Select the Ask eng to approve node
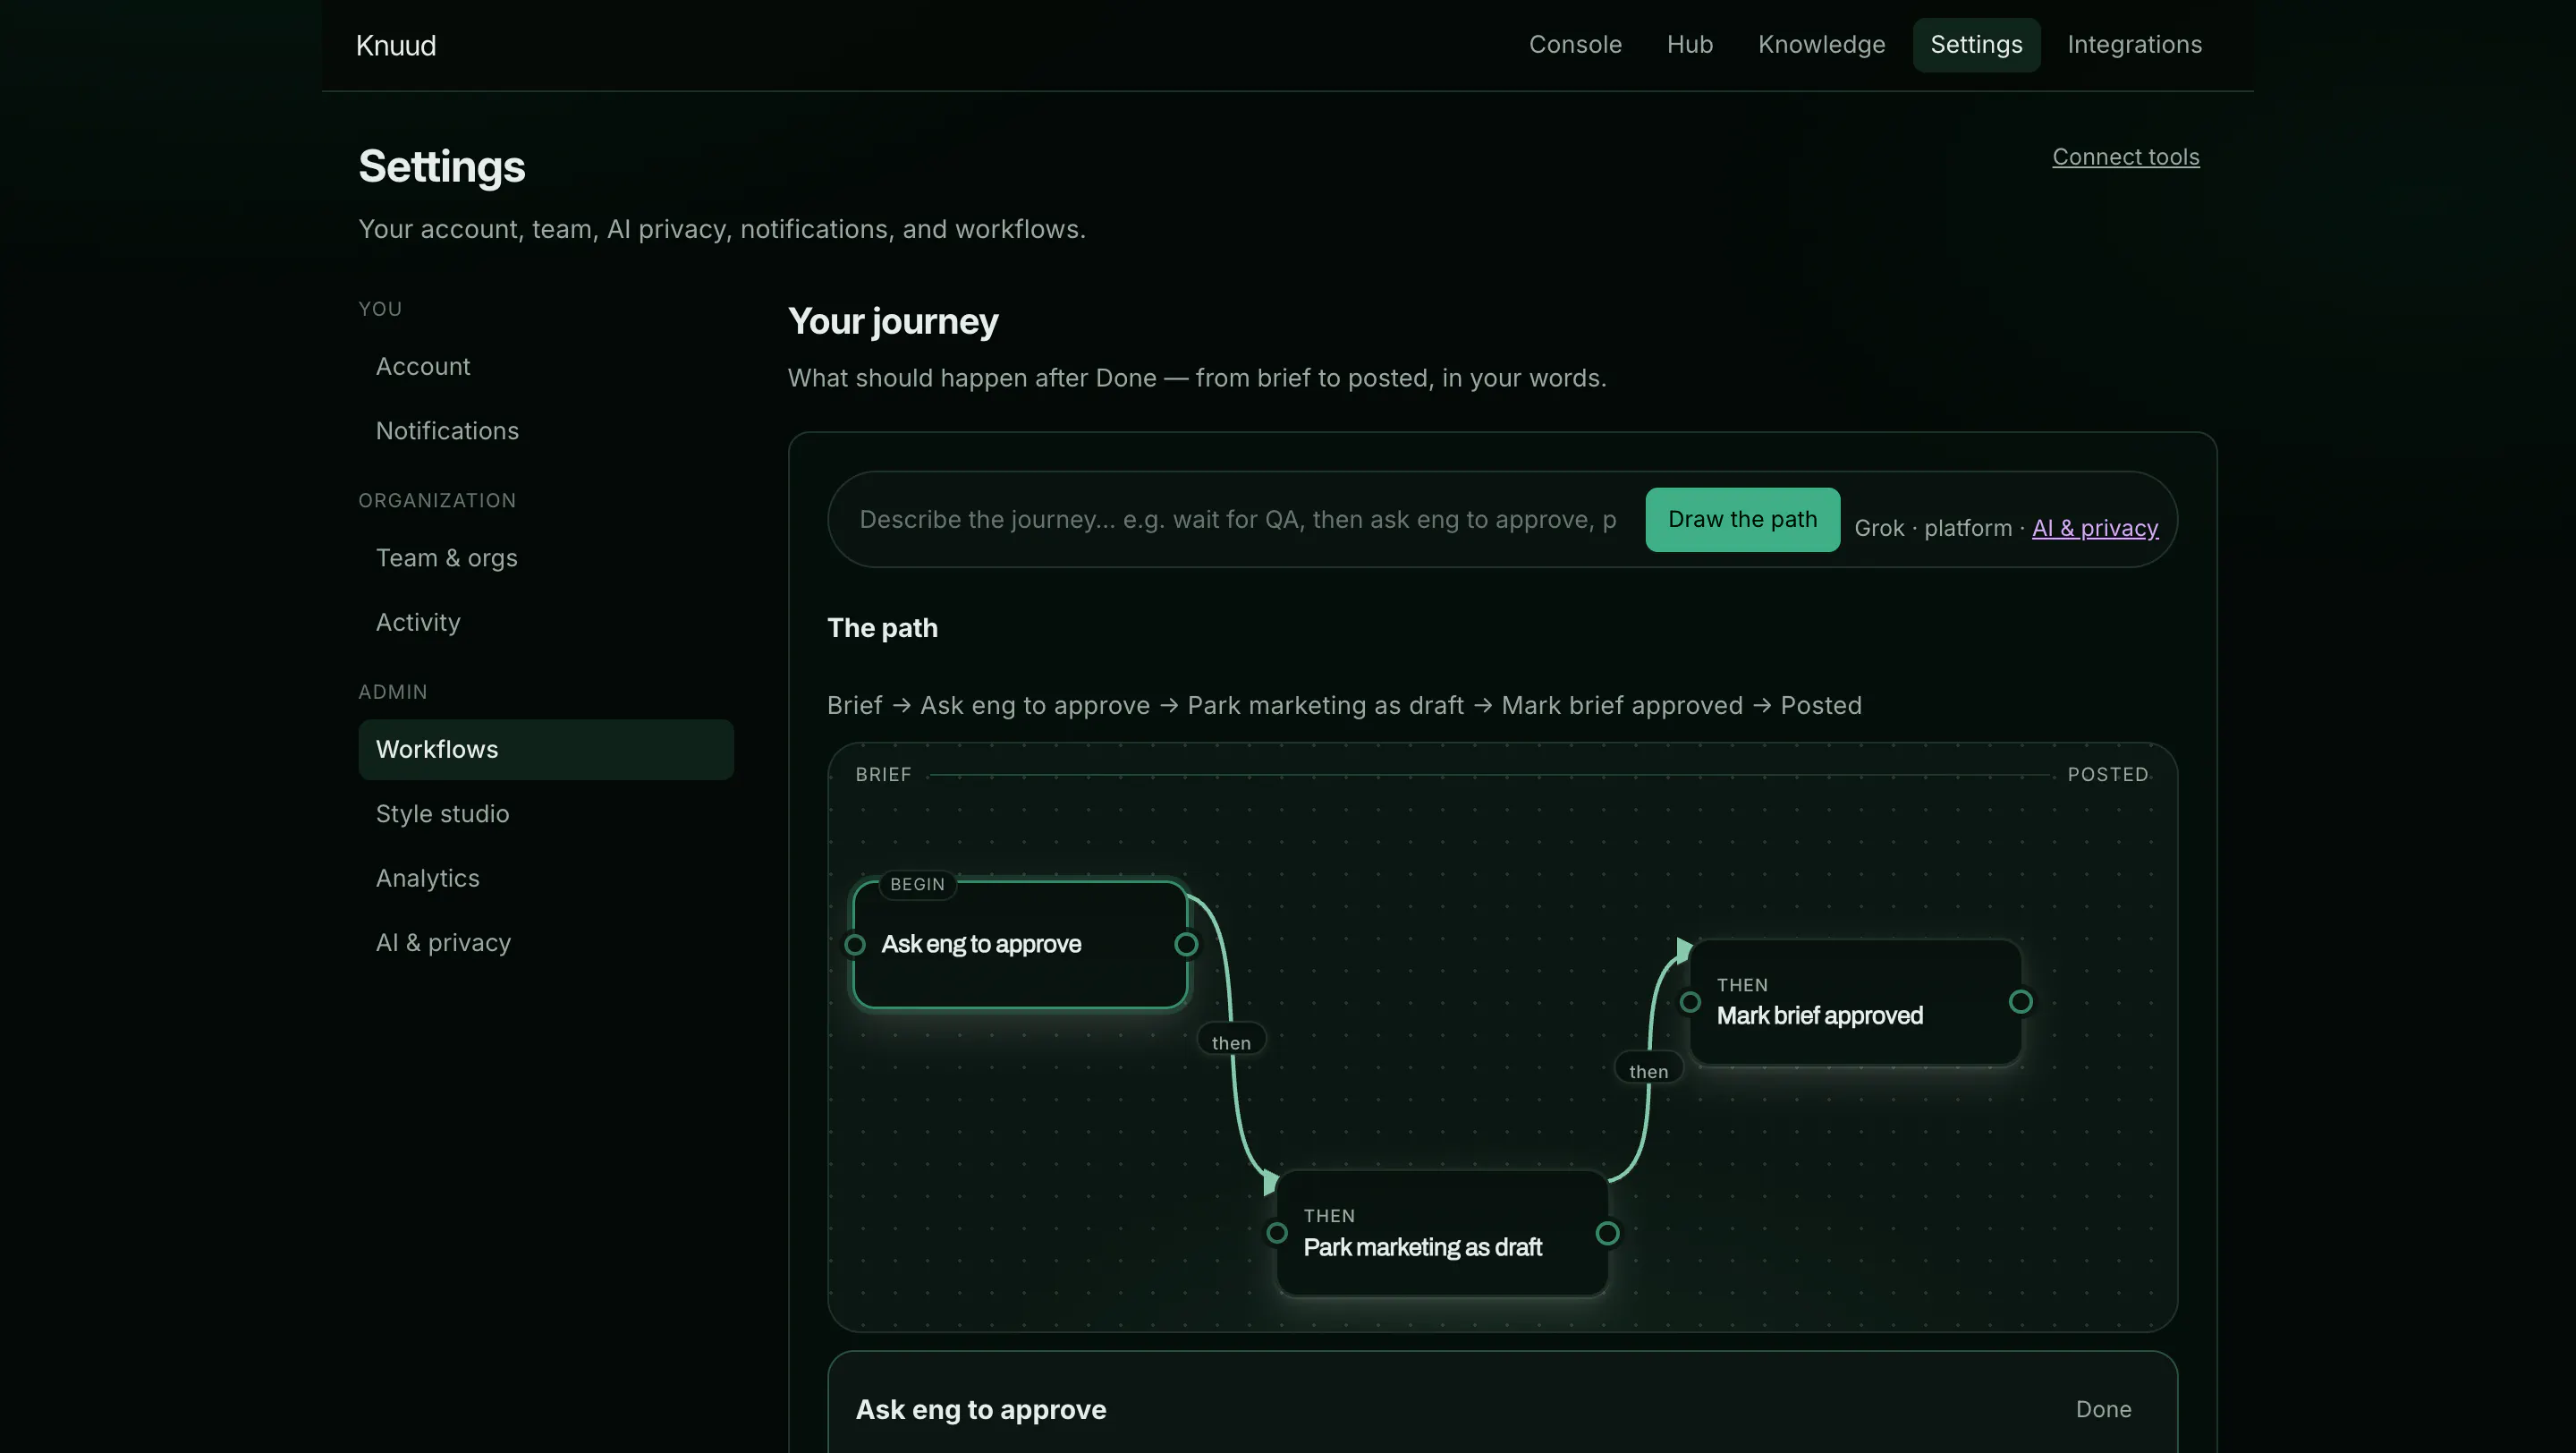Screen dimensions: 2576x1453 click(x=1020, y=945)
